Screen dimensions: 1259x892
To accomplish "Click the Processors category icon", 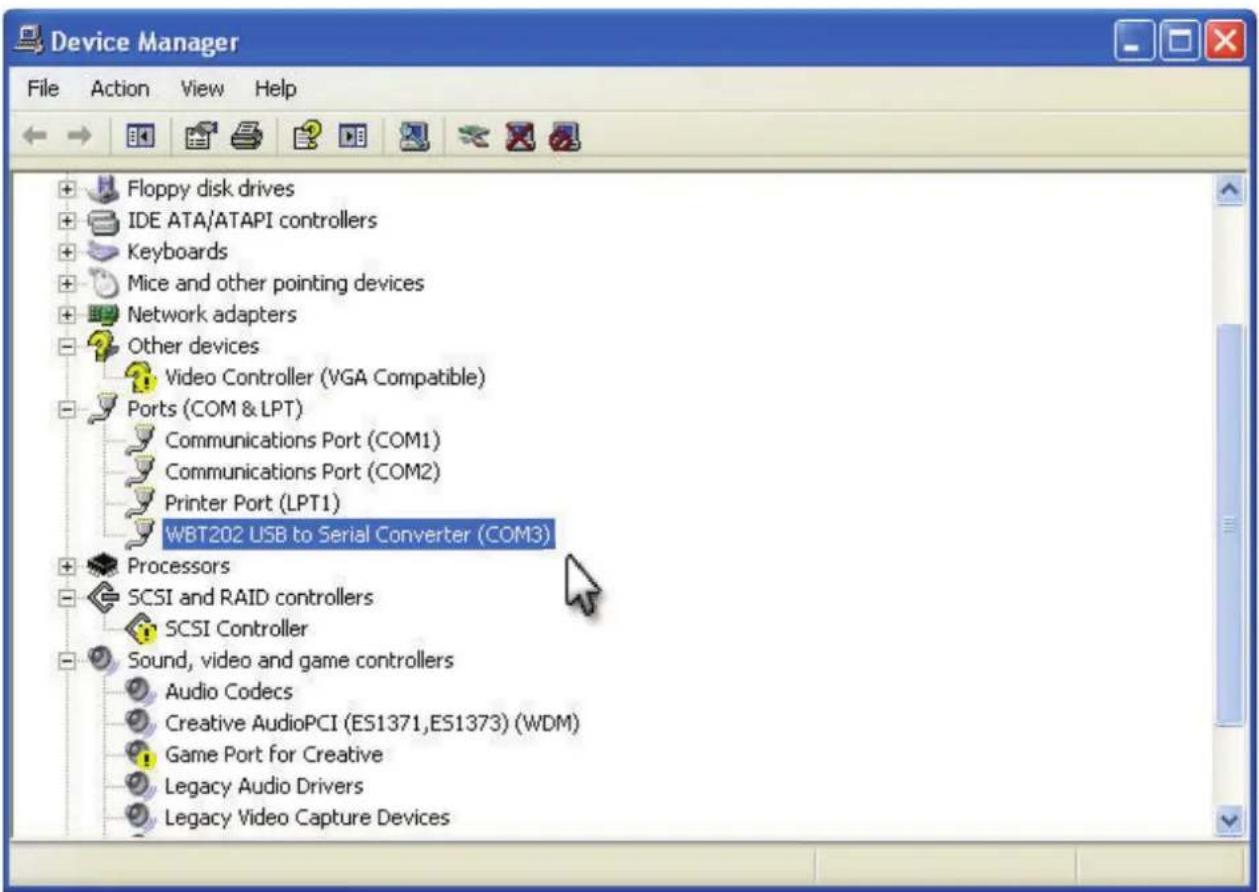I will pyautogui.click(x=104, y=566).
